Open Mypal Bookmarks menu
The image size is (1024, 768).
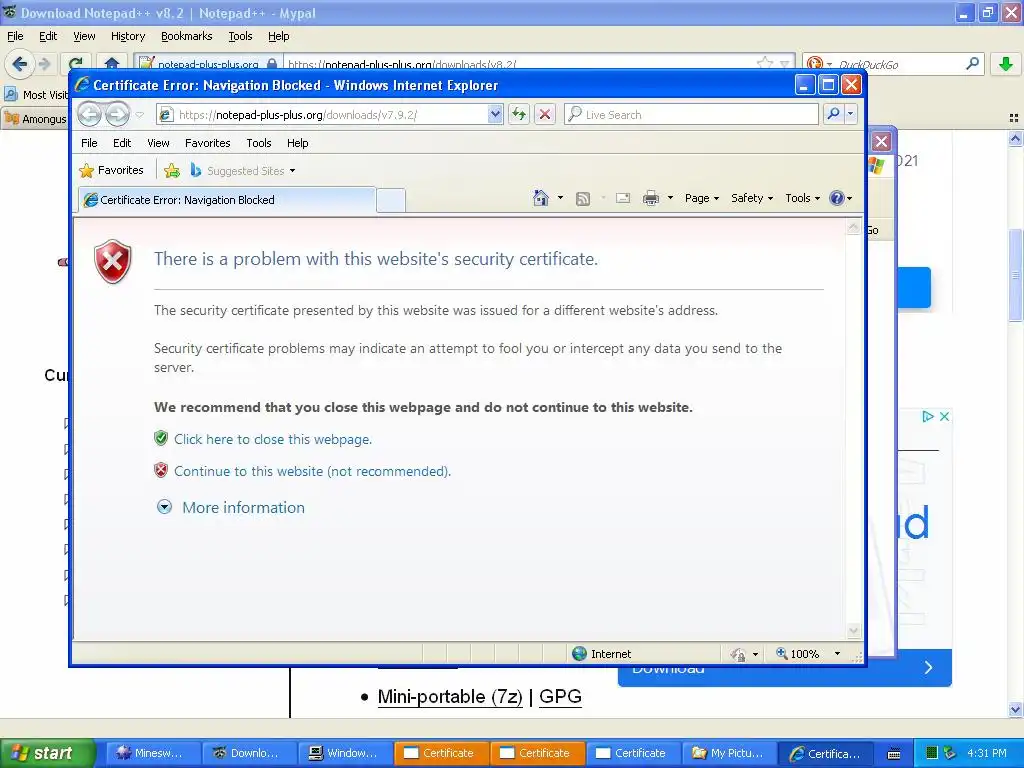(186, 36)
